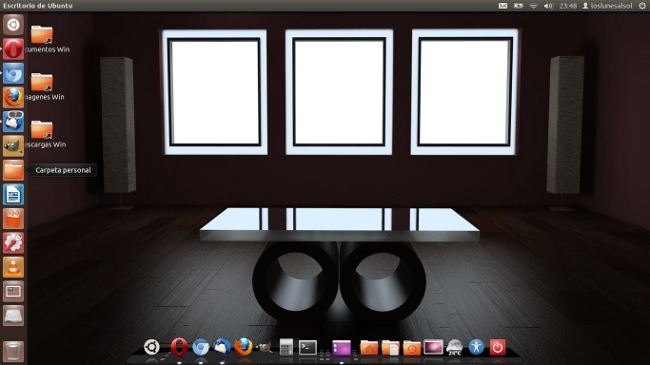Image resolution: width=650 pixels, height=365 pixels.
Task: Expand the loslunesalsol user menu
Action: (607, 6)
